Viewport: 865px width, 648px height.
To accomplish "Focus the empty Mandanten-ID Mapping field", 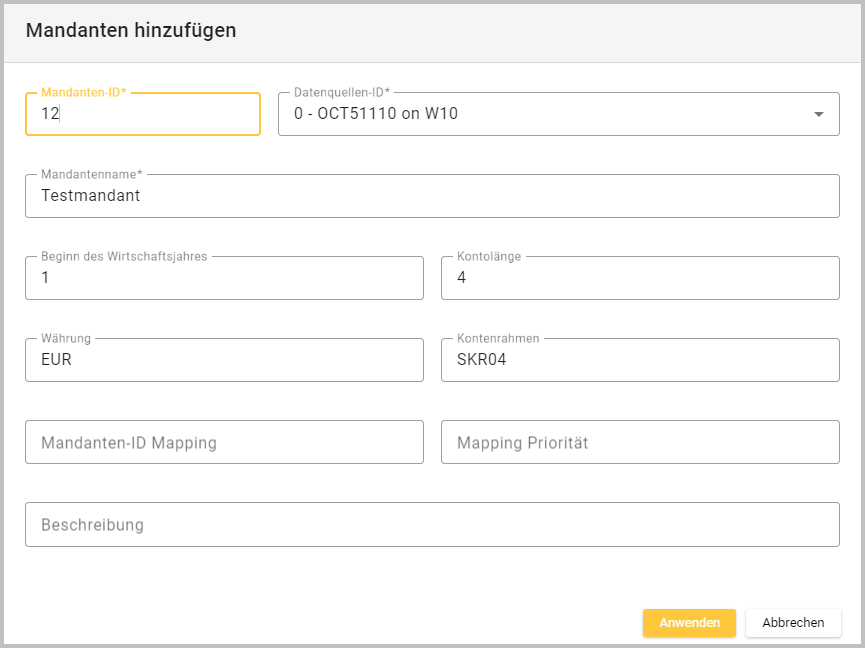I will point(224,442).
